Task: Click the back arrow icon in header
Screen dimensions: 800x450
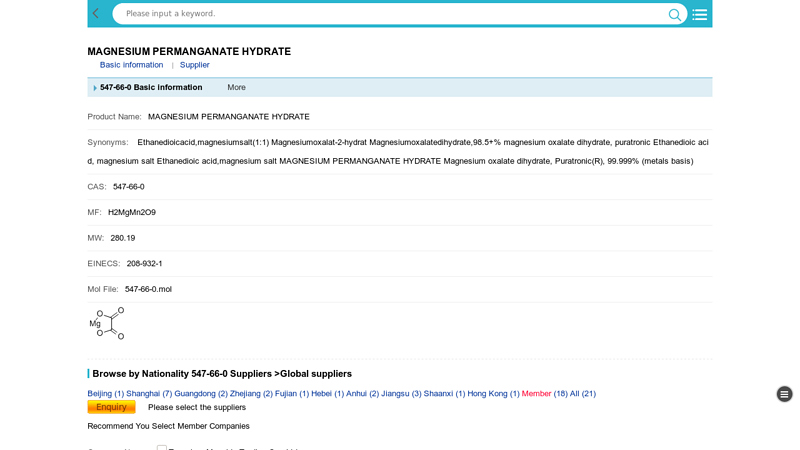Action: click(x=96, y=13)
